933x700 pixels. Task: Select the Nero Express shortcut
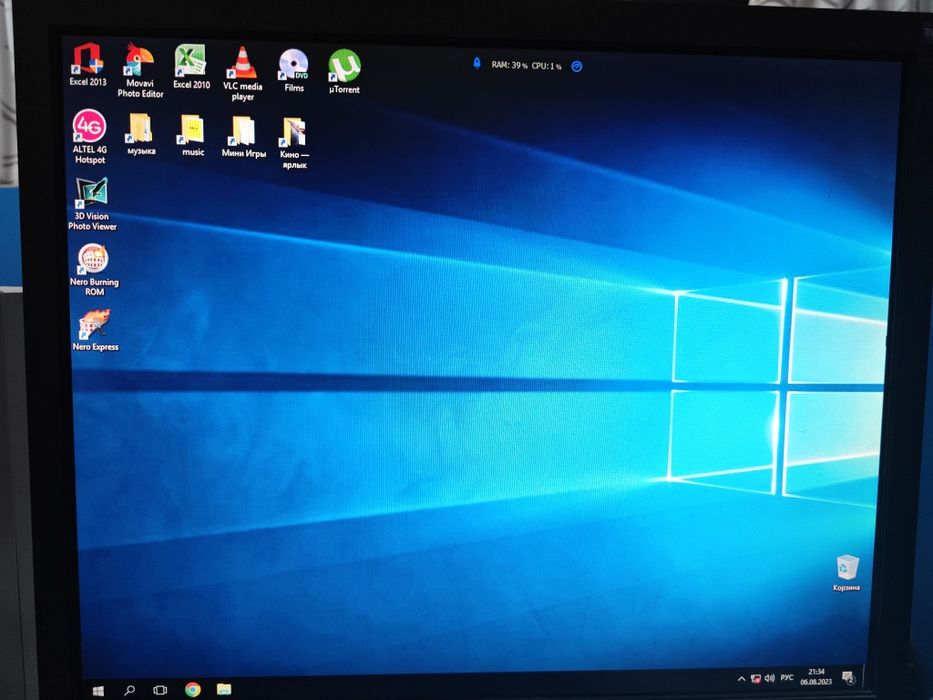(95, 330)
